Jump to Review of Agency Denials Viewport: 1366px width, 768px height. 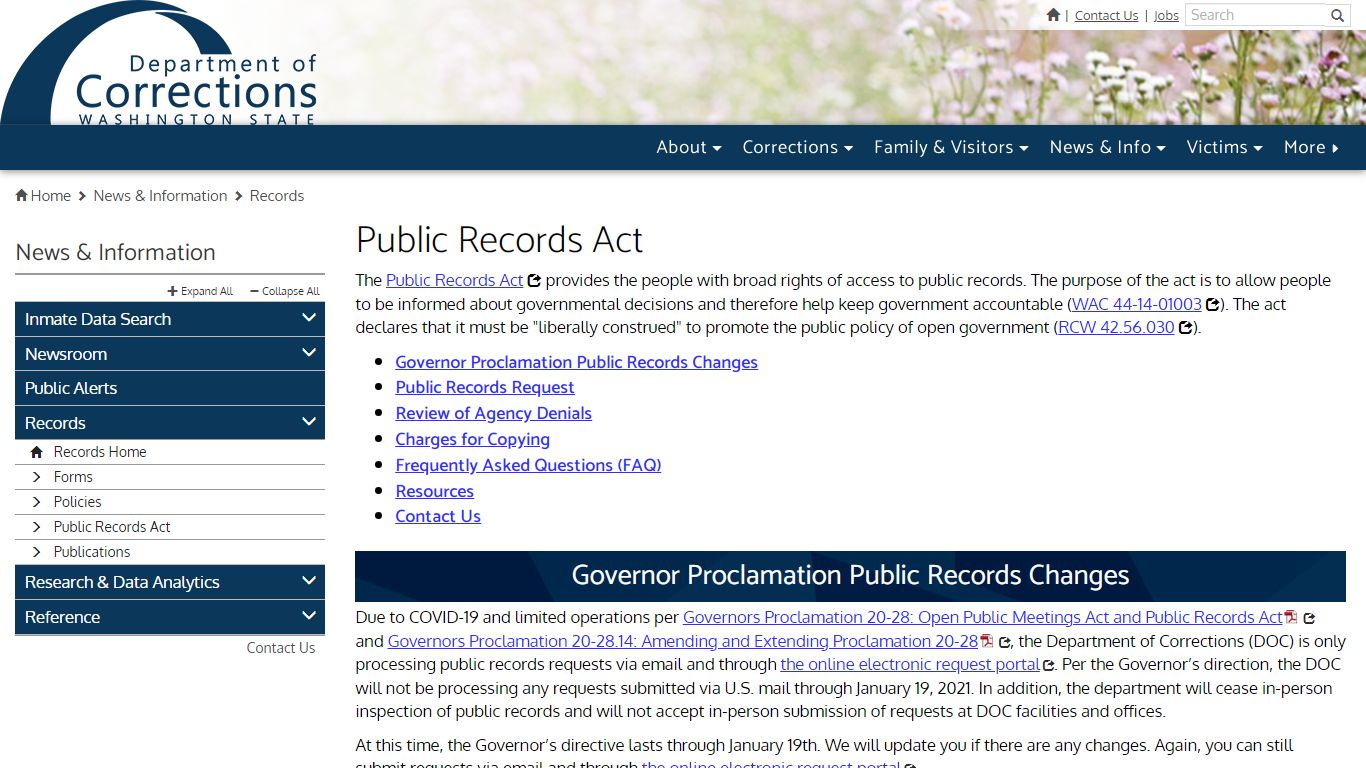pyautogui.click(x=493, y=413)
